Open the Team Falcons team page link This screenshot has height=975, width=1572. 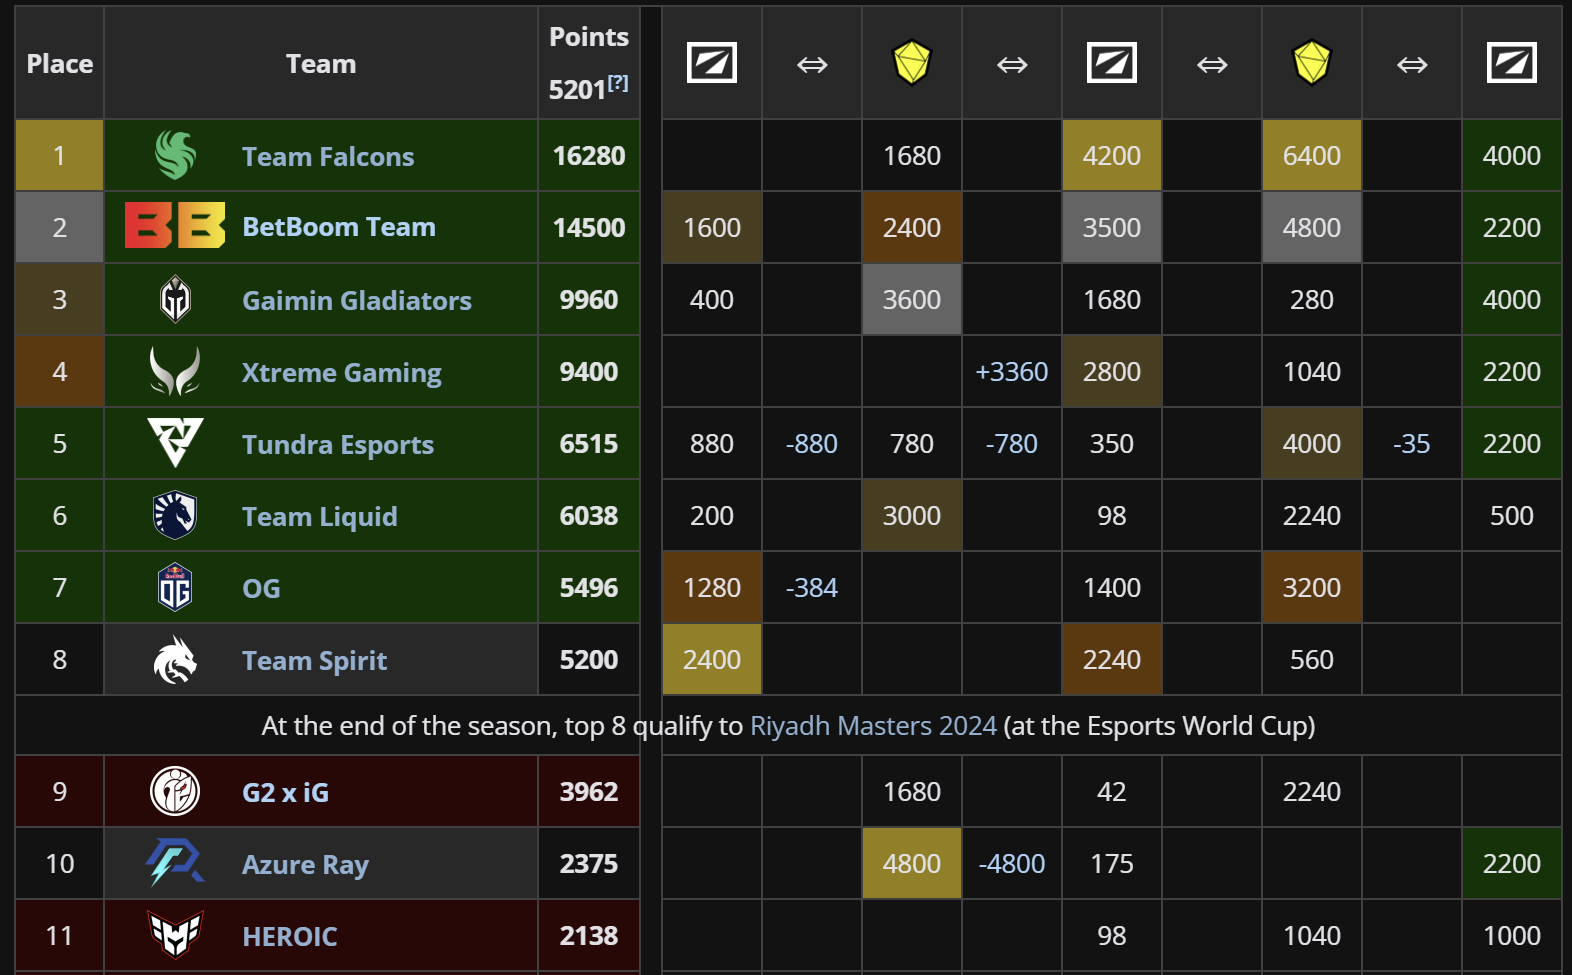coord(328,157)
